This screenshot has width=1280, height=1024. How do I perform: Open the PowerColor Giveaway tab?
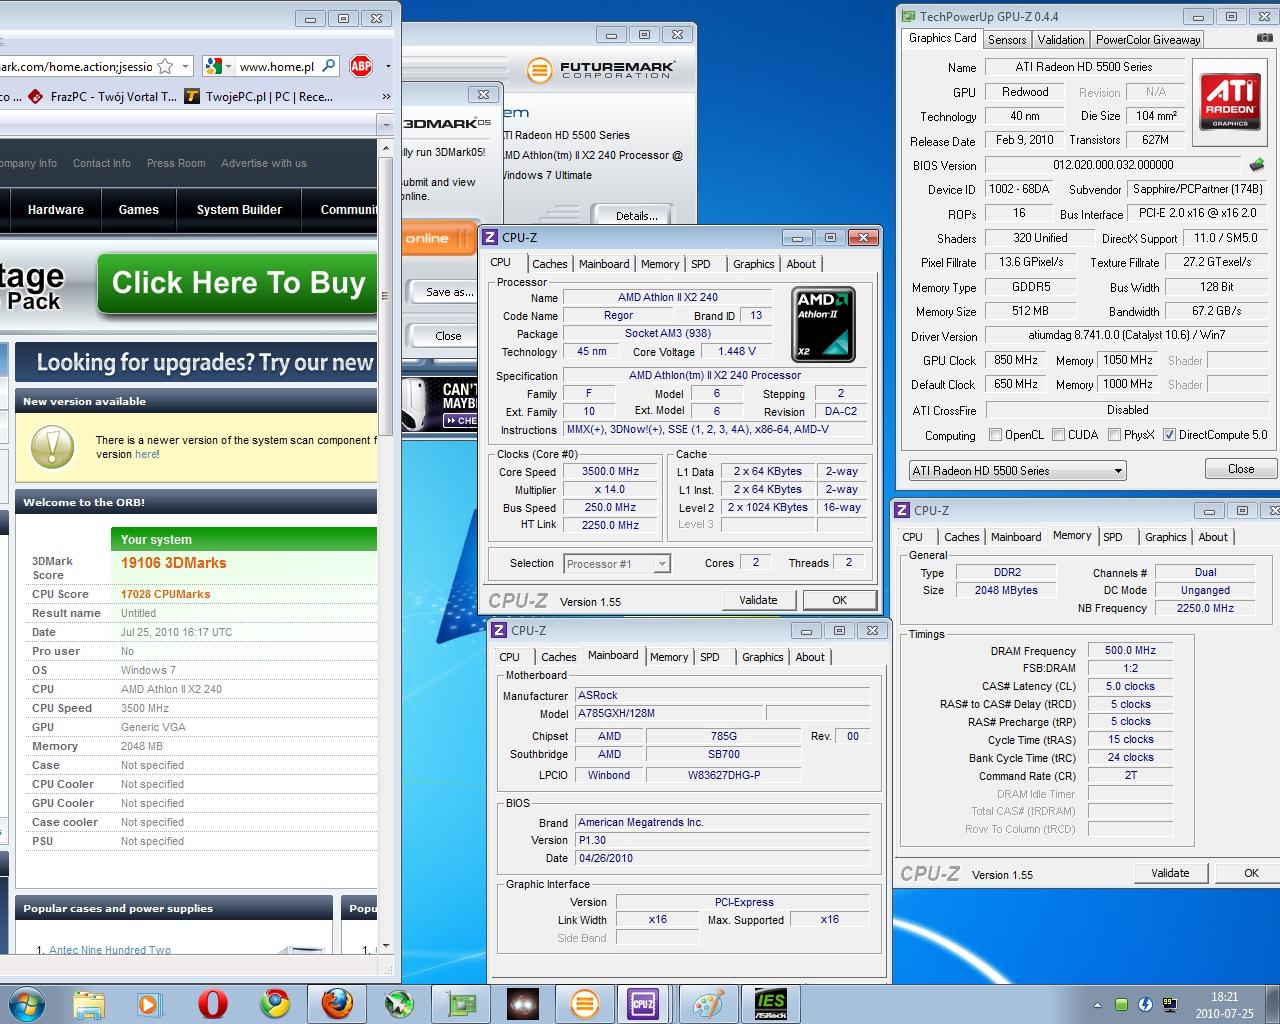pos(1147,40)
